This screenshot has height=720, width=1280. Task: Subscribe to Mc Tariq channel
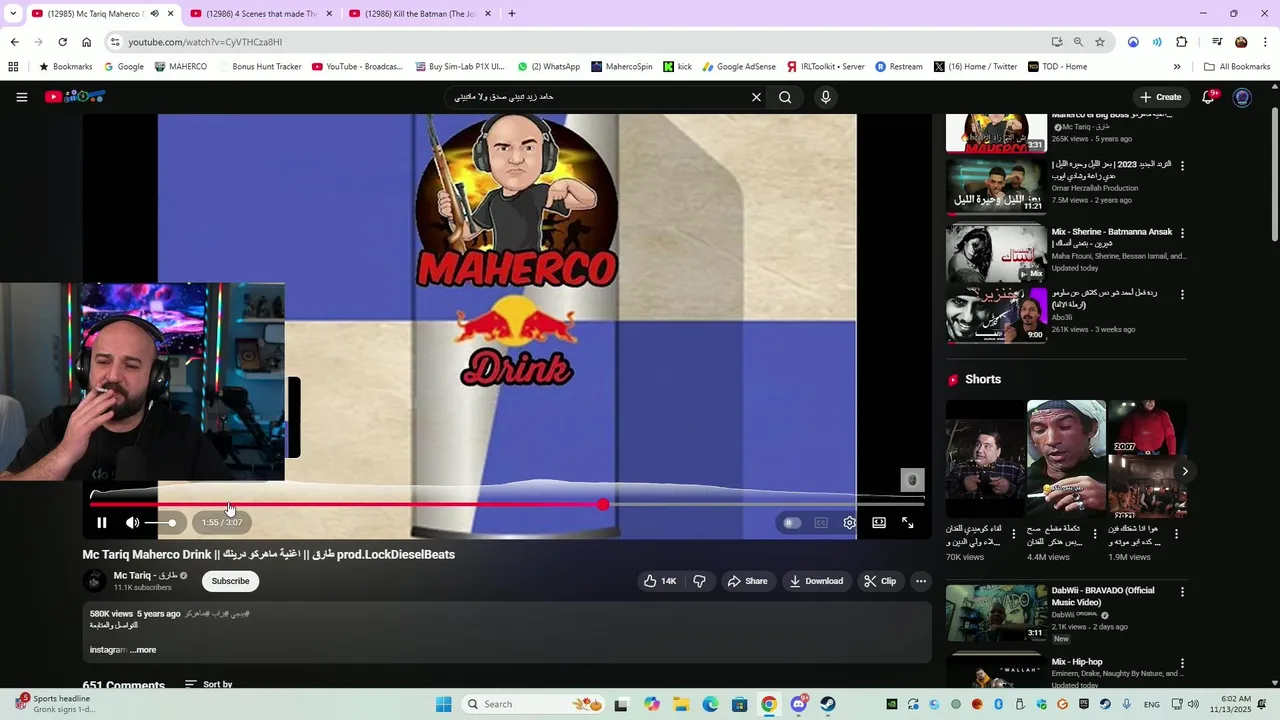tap(230, 581)
